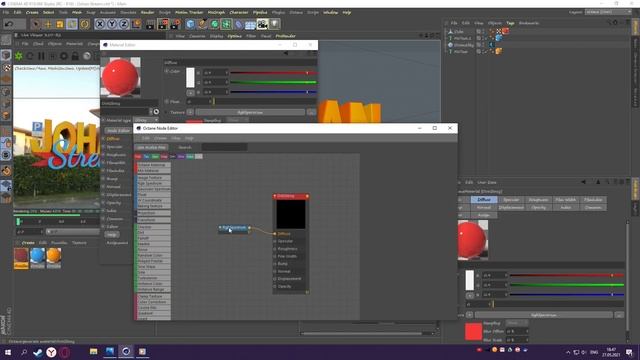
Task: Click the green generator icon in toolbar
Action: click(214, 24)
